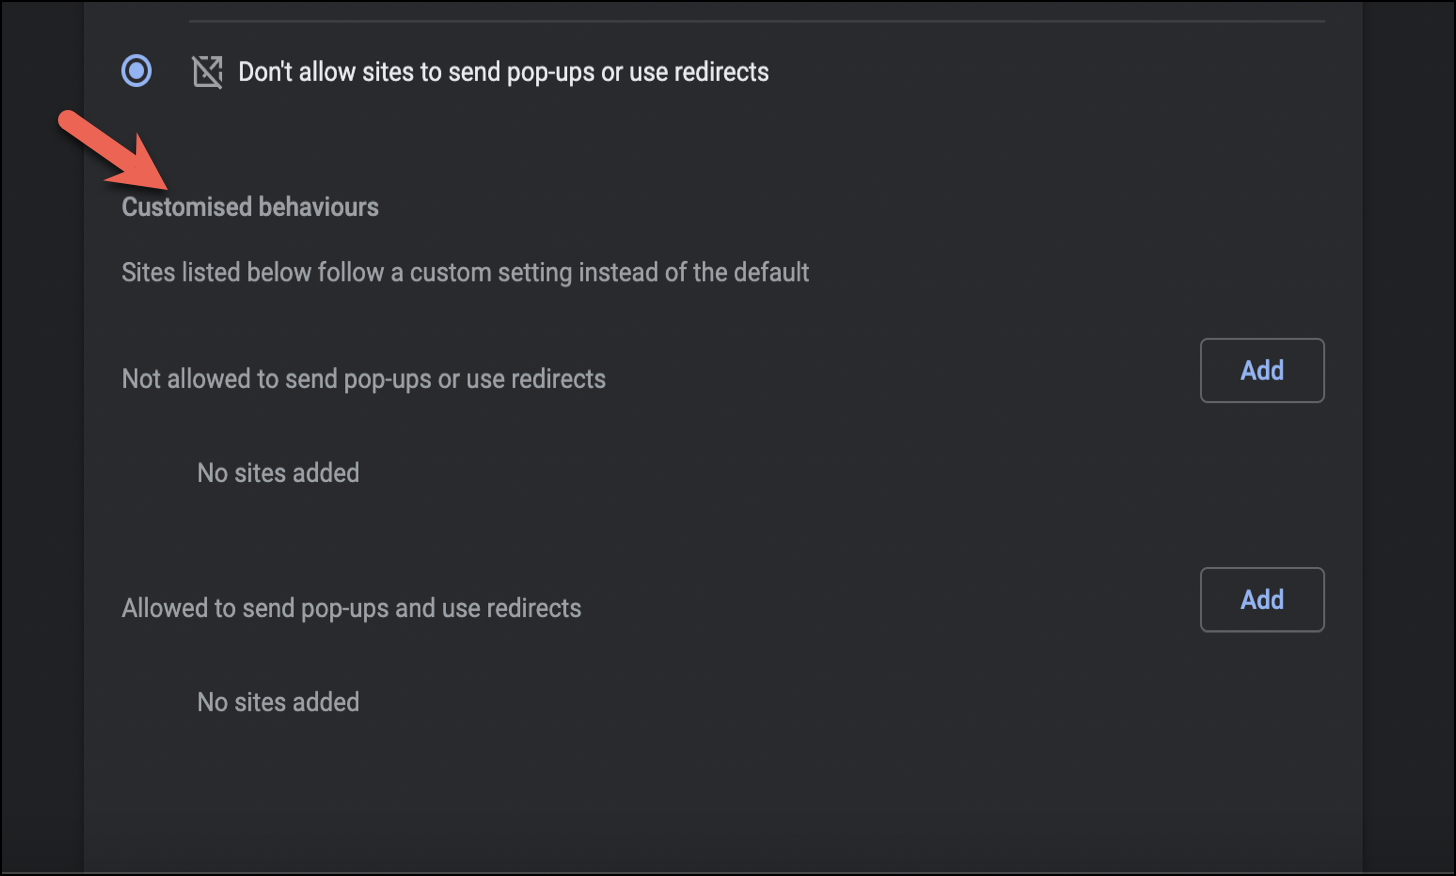Add a site to the Not allowed list
The width and height of the screenshot is (1456, 876).
coord(1261,370)
